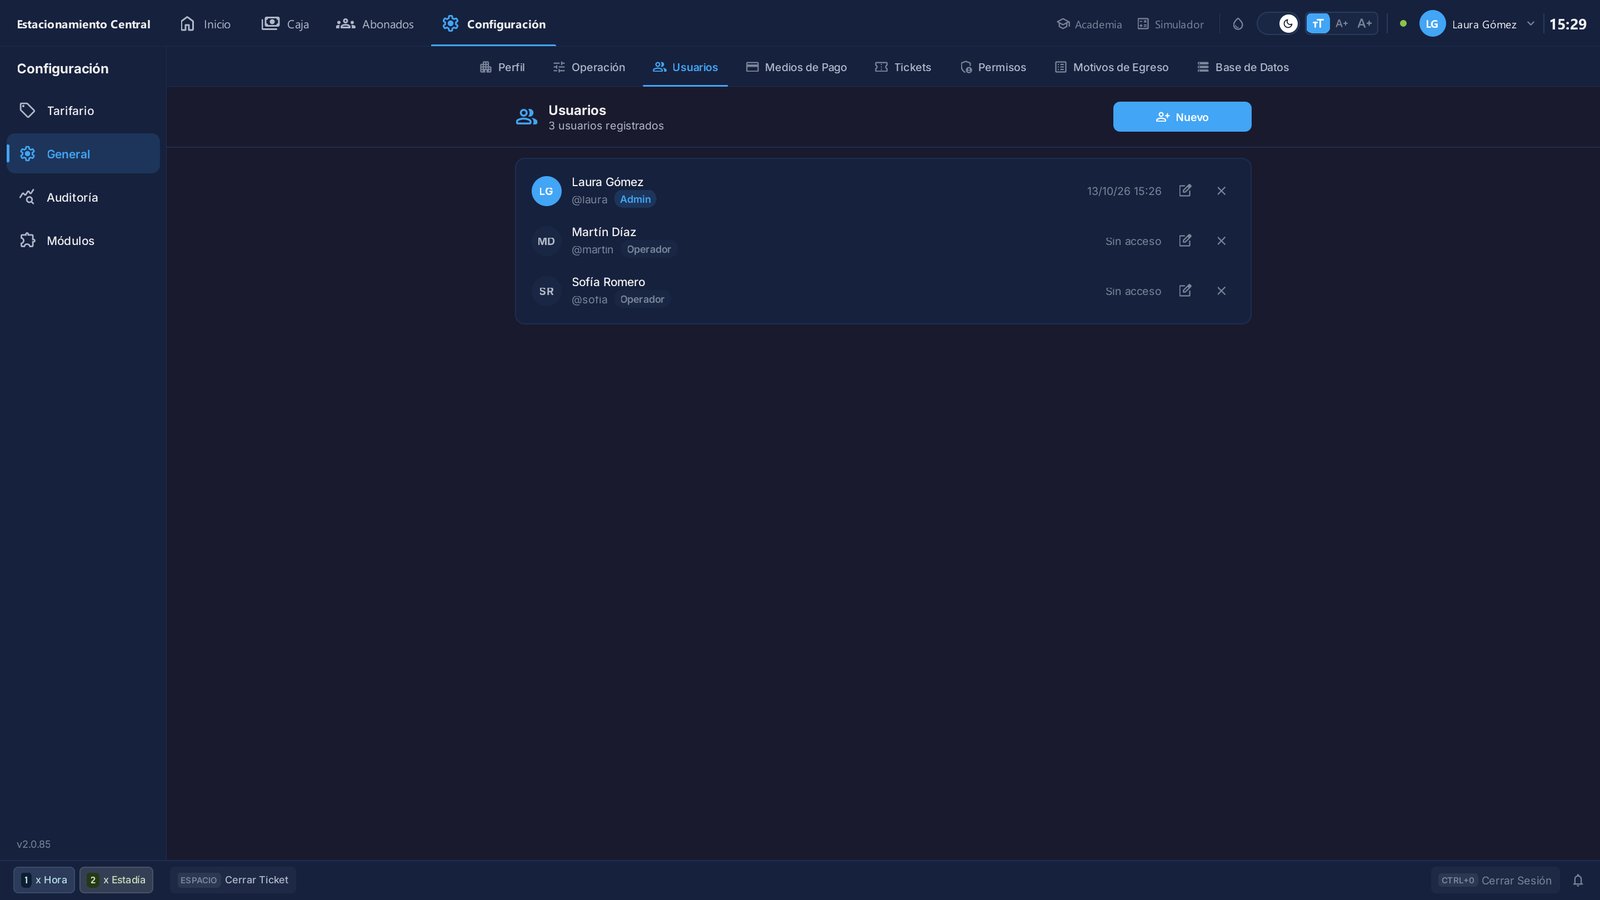Viewport: 1600px width, 900px height.
Task: Click the SR avatar of Sofía Romero
Action: 546,291
